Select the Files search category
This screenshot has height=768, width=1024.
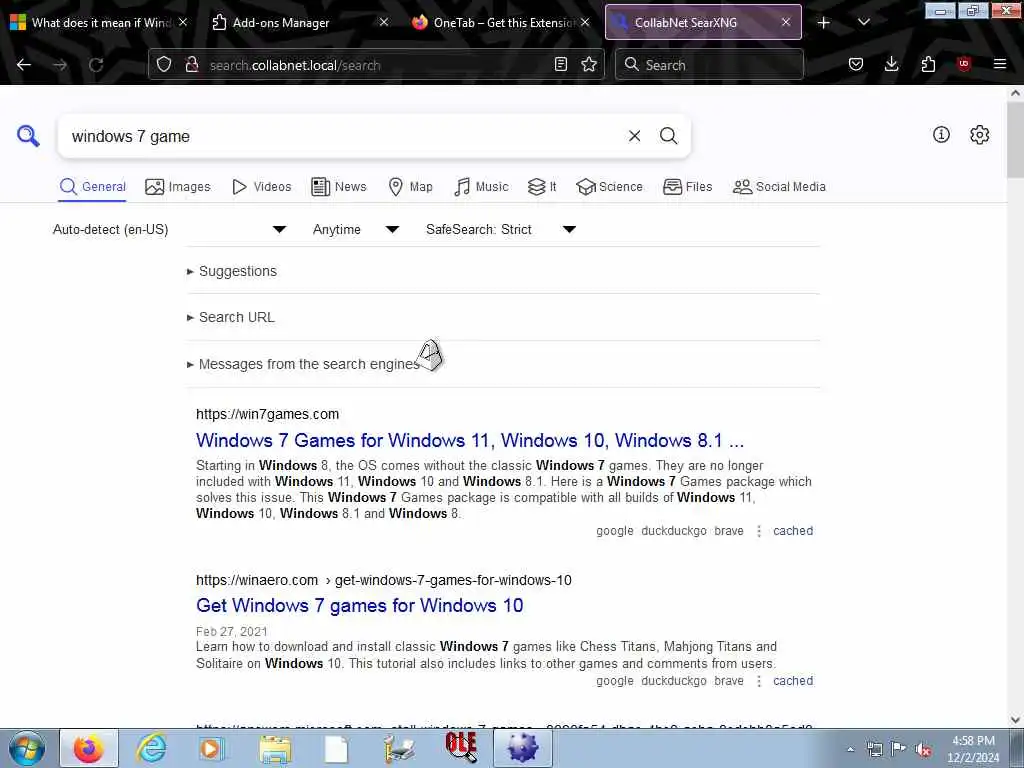click(687, 187)
